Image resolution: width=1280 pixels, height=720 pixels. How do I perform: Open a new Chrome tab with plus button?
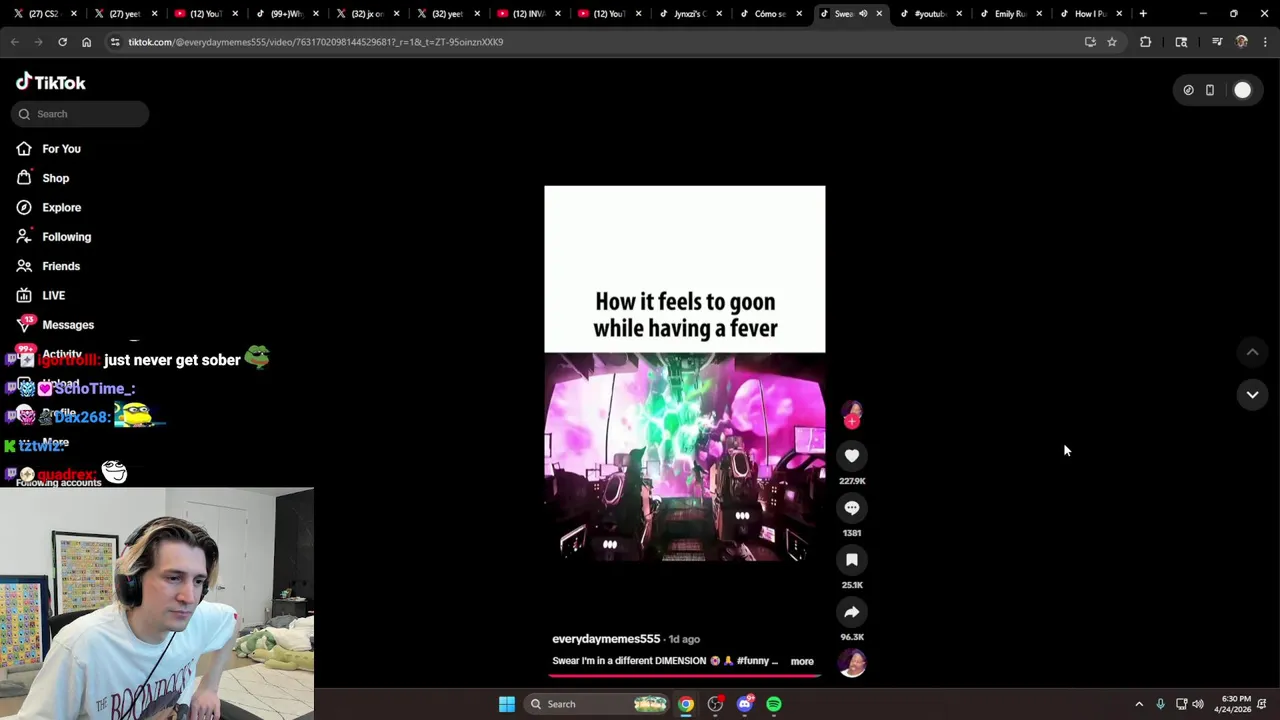tap(1143, 14)
